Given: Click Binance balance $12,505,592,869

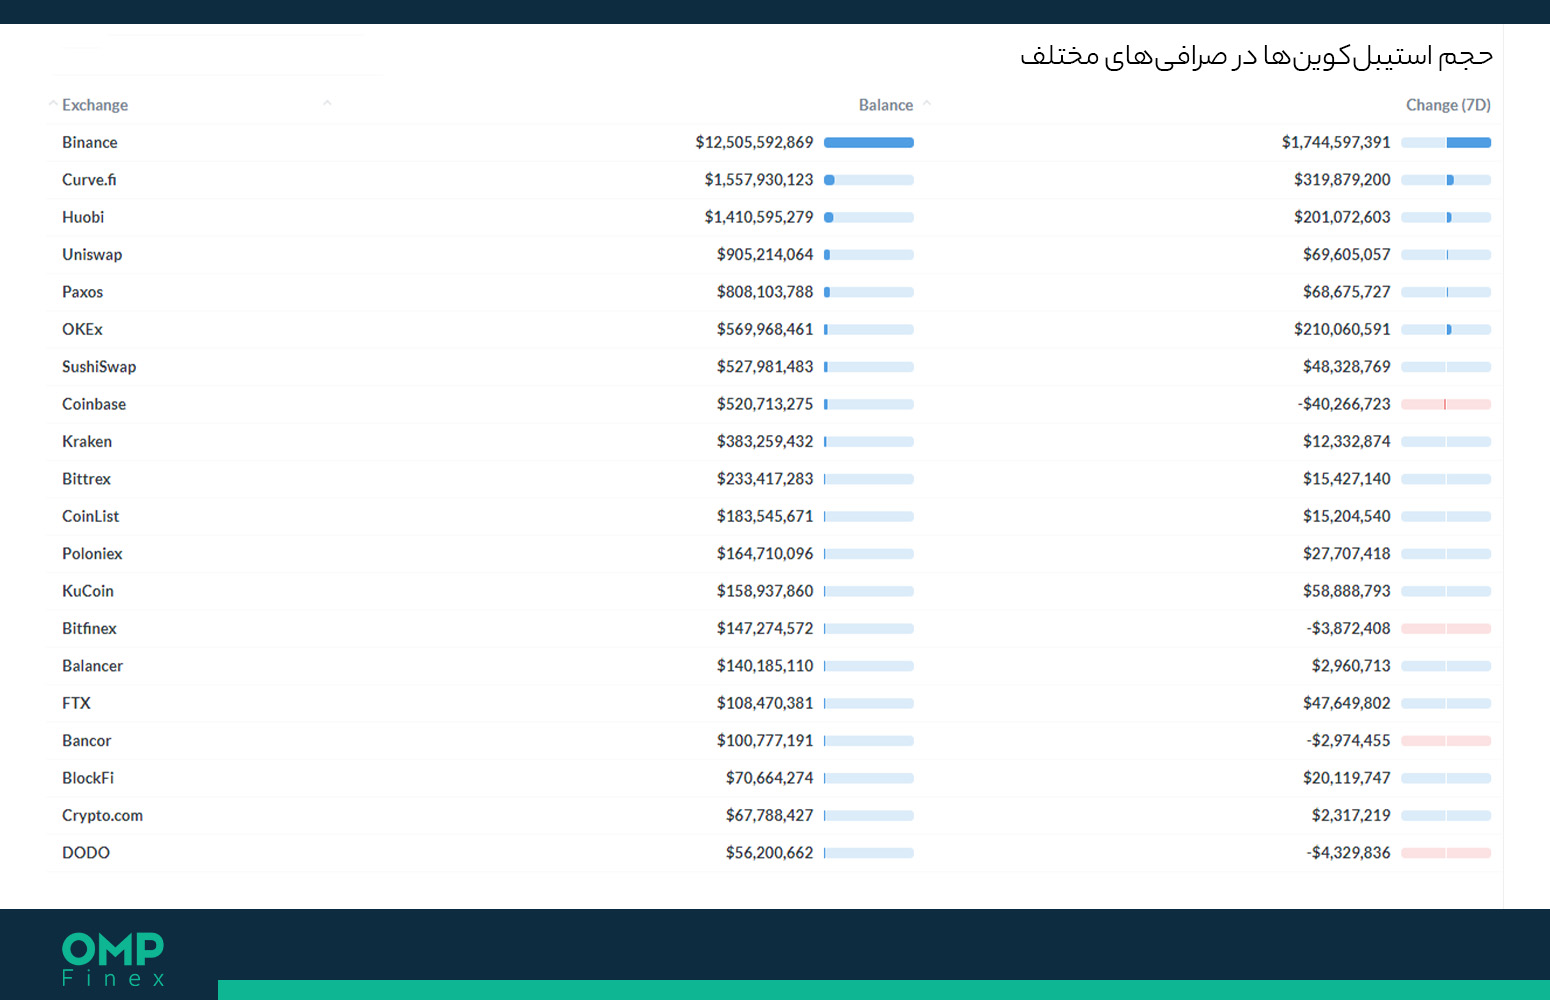Looking at the screenshot, I should click(754, 143).
